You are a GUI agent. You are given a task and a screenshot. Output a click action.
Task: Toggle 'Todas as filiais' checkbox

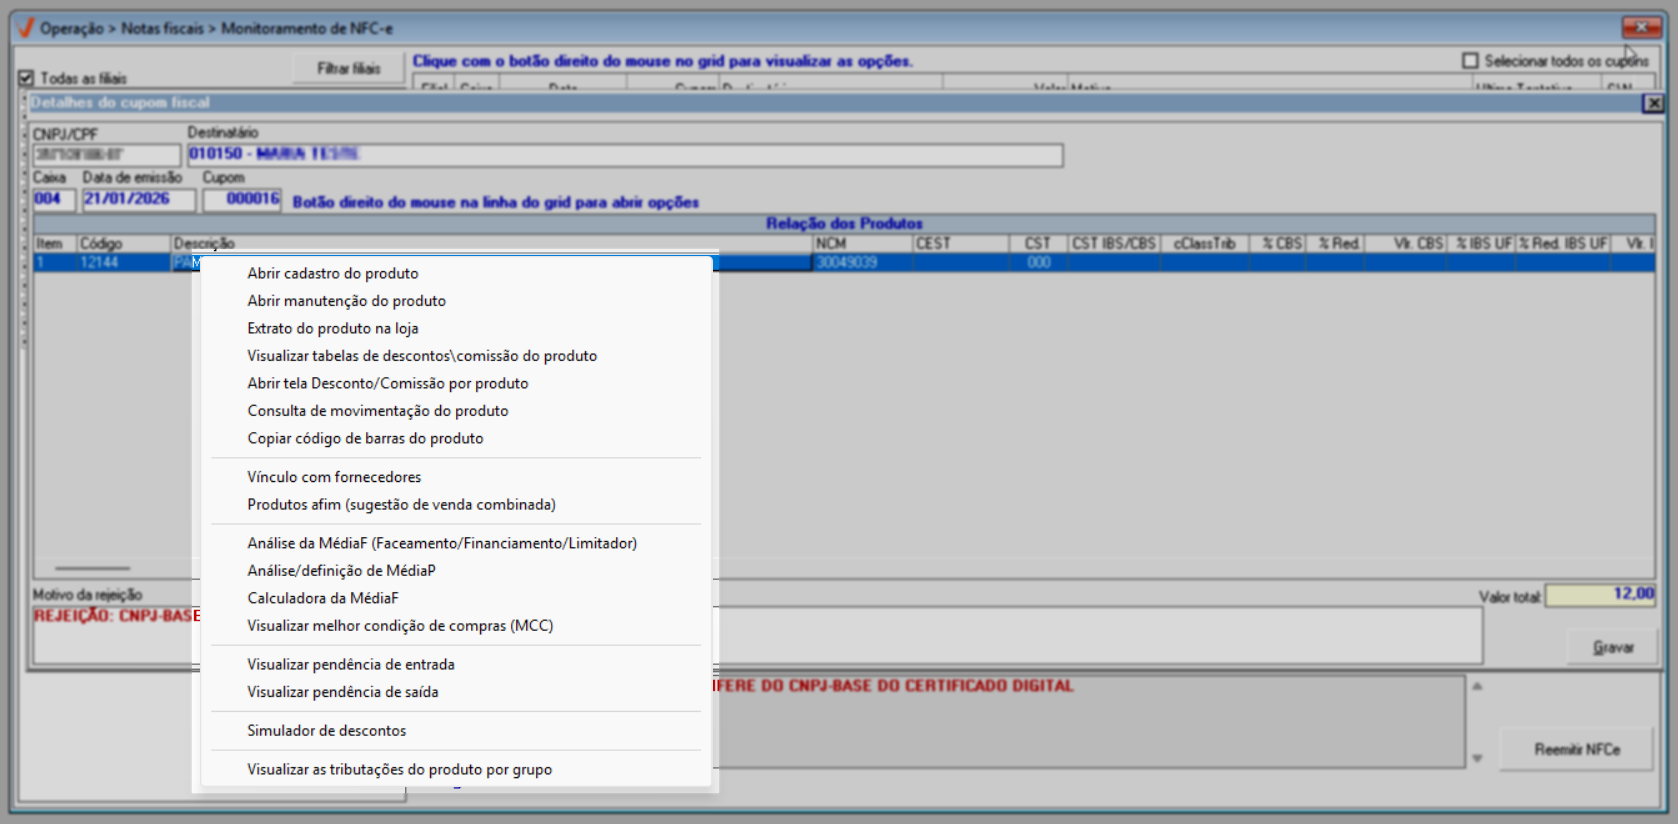(27, 78)
